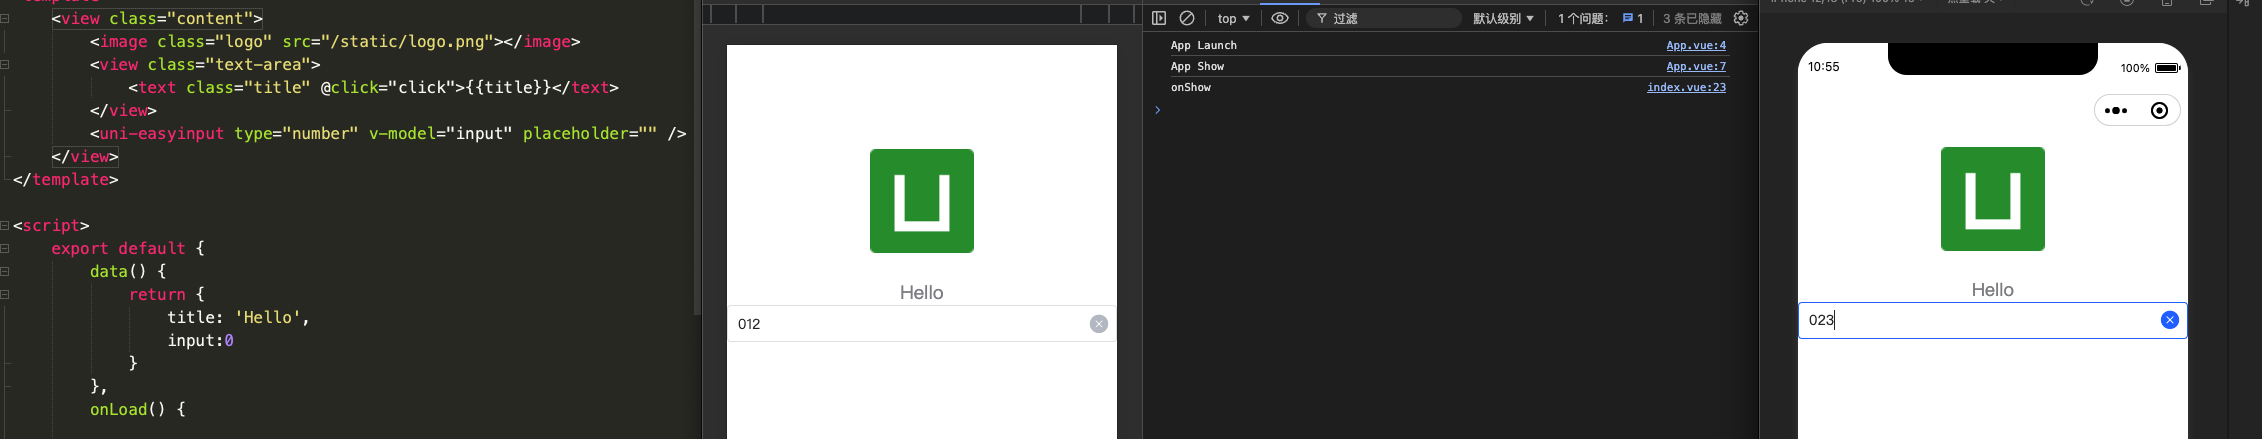Fold the export default block
The image size is (2262, 439).
[5, 248]
